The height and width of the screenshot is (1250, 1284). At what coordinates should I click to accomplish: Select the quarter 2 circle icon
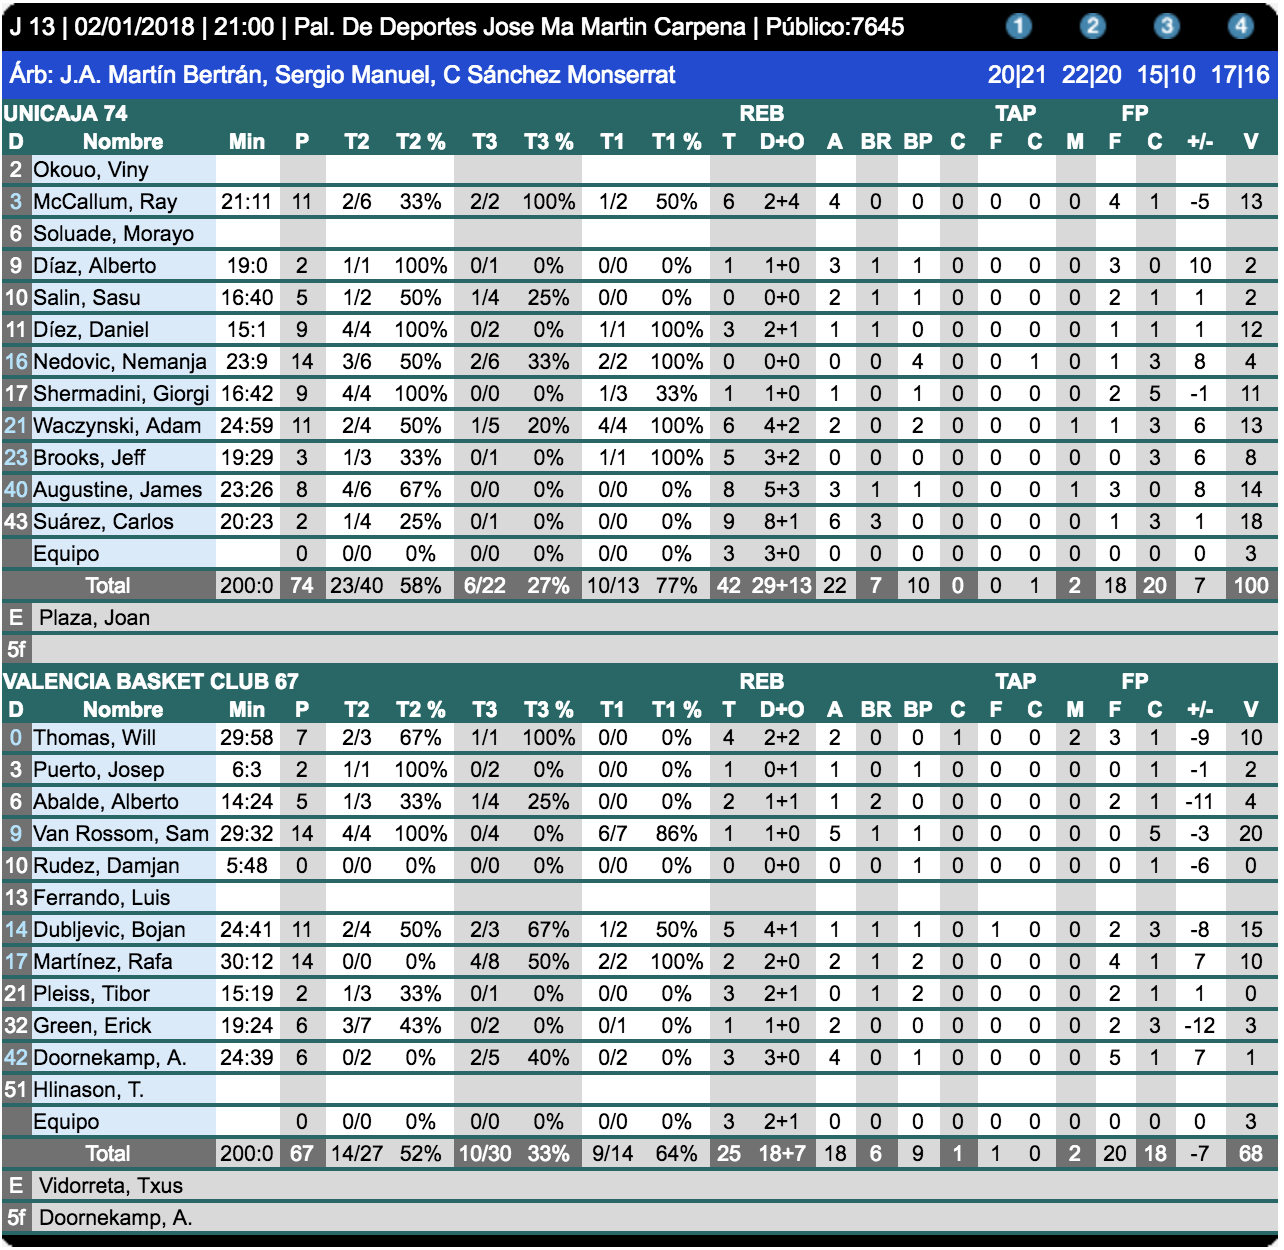point(1092,26)
